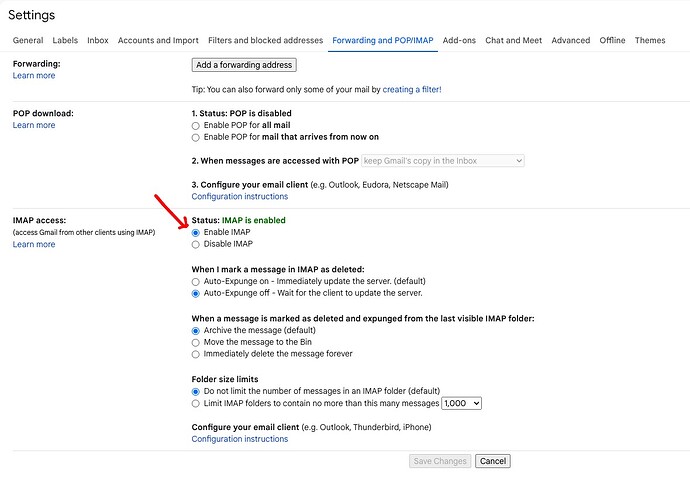Open the IMAP folder size limit dropdown
Viewport: 690px width, 478px height.
(461, 403)
